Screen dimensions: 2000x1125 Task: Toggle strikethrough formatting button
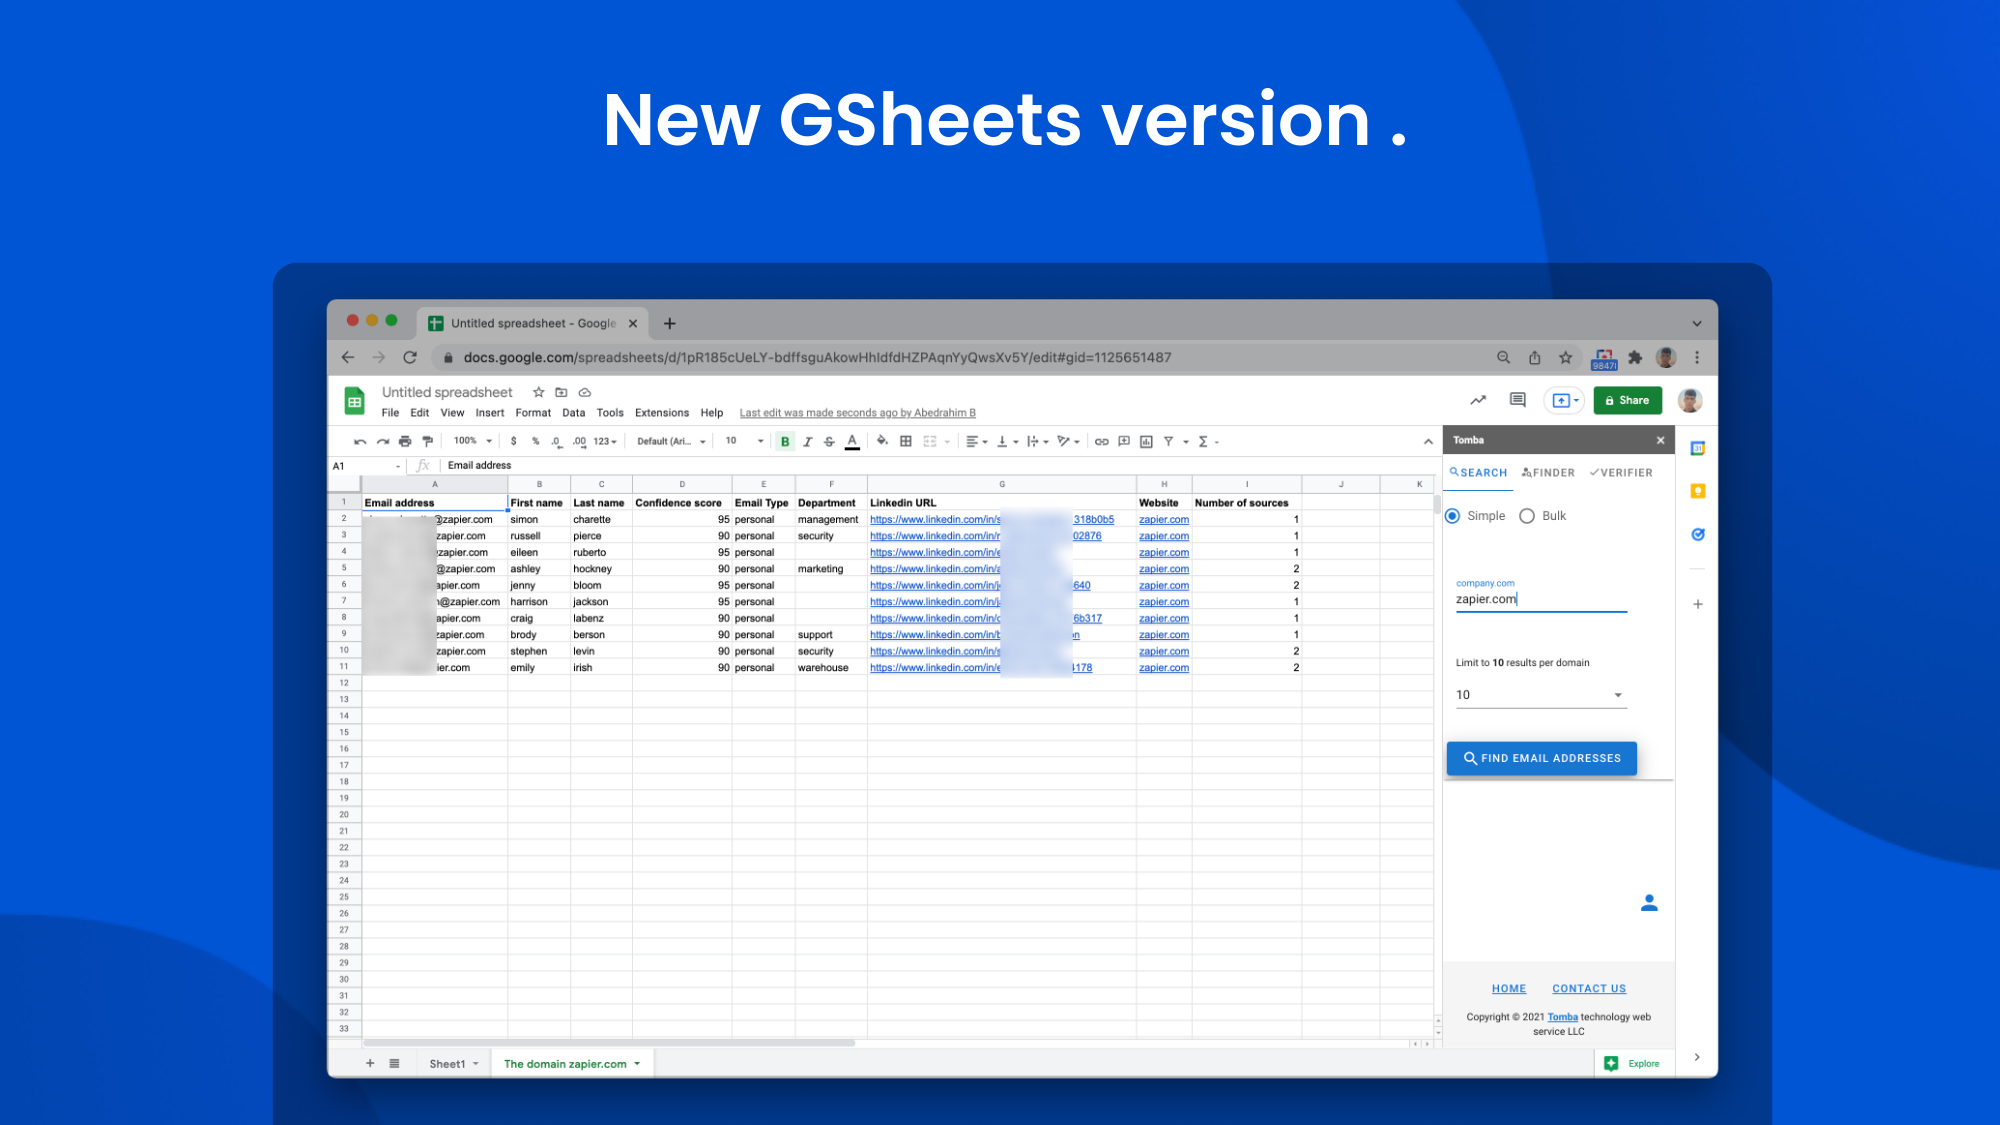coord(829,441)
